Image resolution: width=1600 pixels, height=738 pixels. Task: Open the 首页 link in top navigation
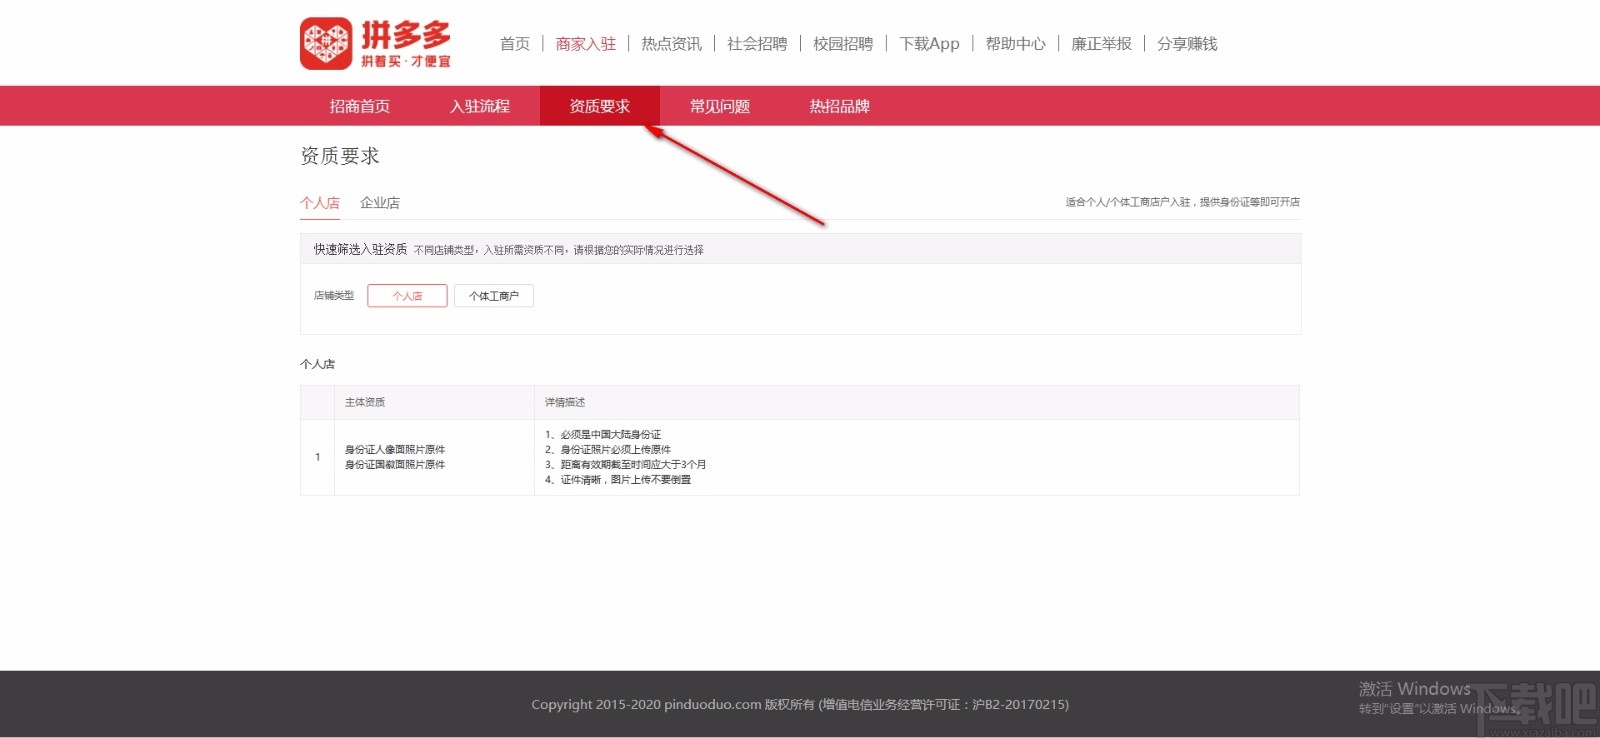point(515,44)
